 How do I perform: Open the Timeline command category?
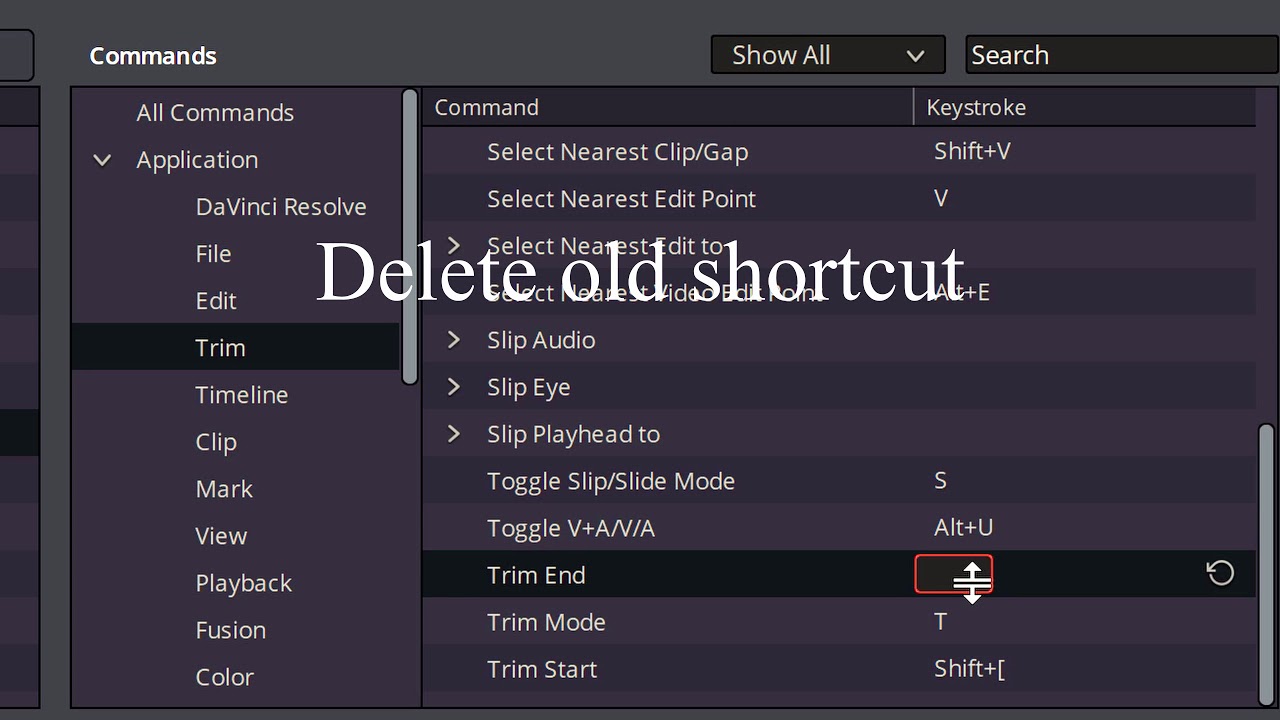242,395
